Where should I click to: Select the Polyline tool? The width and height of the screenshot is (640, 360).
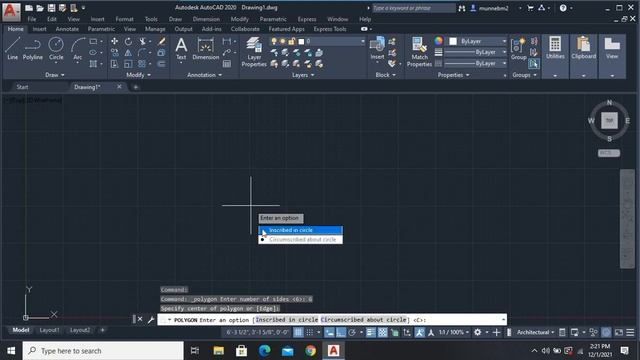pos(33,49)
